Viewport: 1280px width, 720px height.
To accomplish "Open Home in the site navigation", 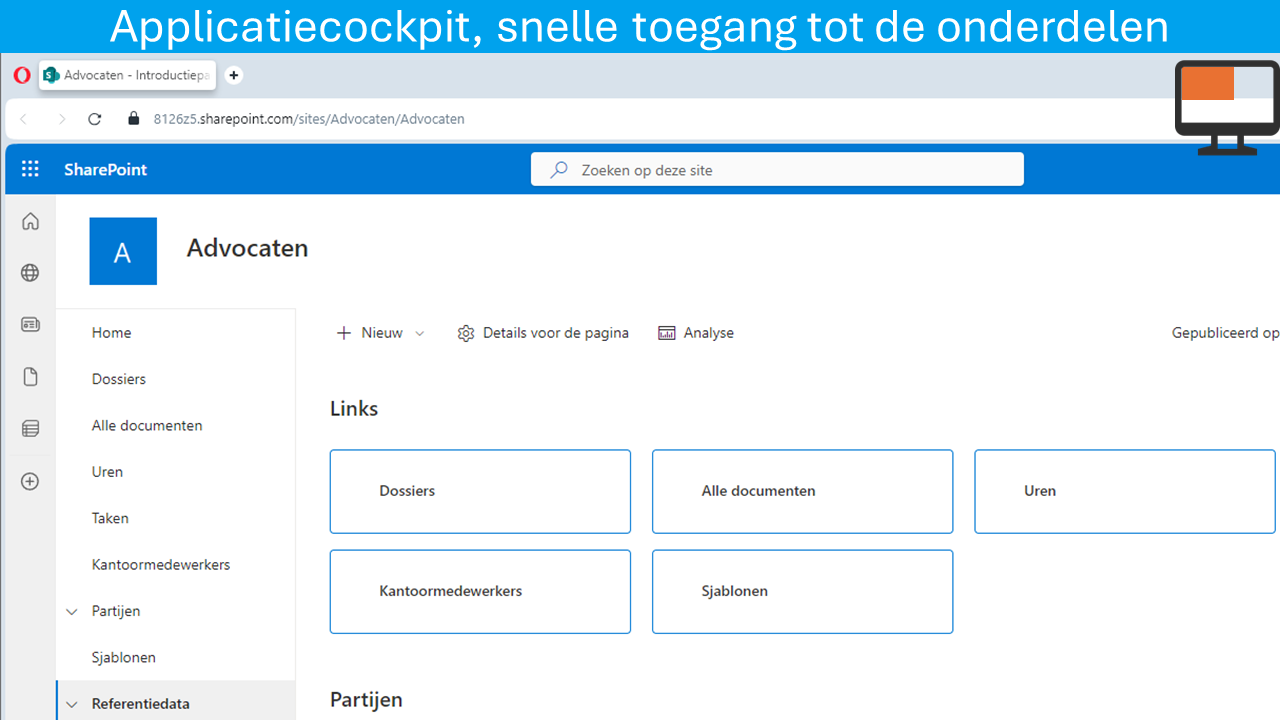I will coord(111,333).
